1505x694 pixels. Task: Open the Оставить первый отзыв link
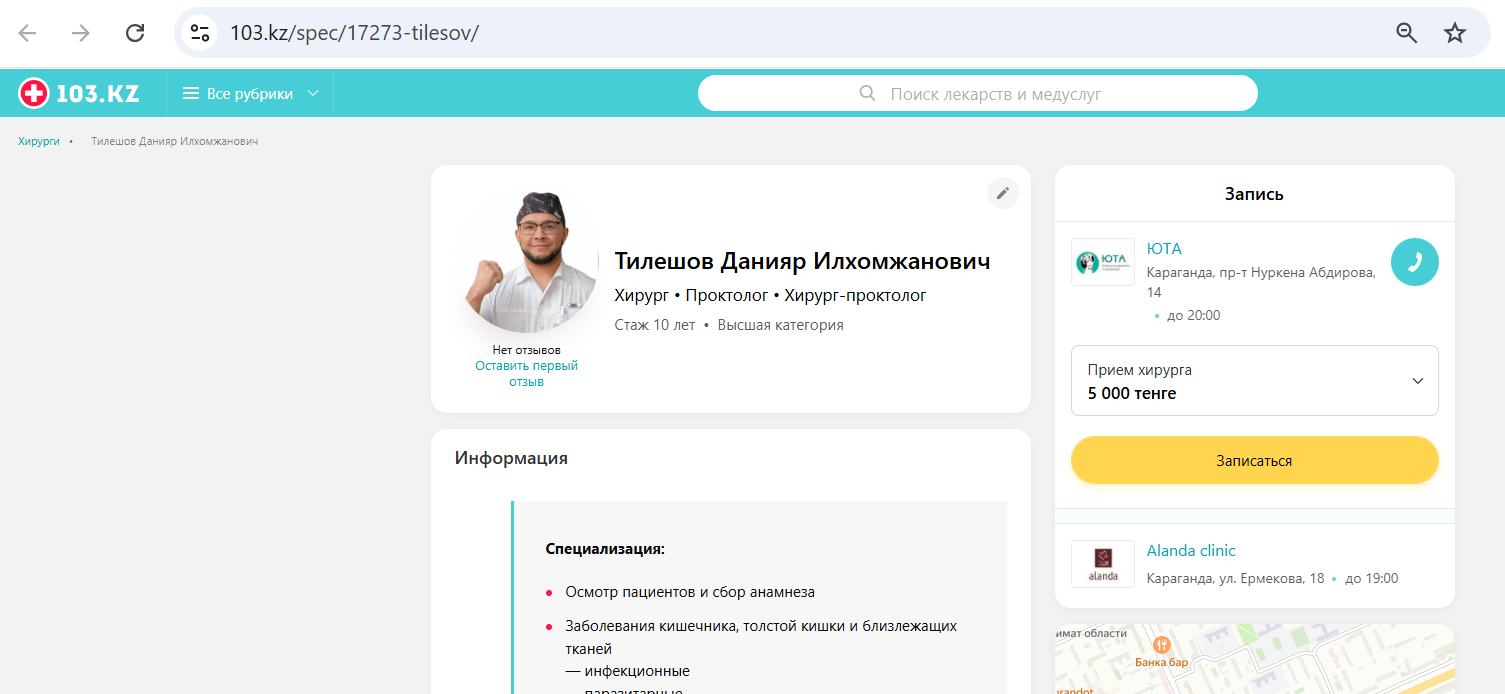pyautogui.click(x=526, y=373)
